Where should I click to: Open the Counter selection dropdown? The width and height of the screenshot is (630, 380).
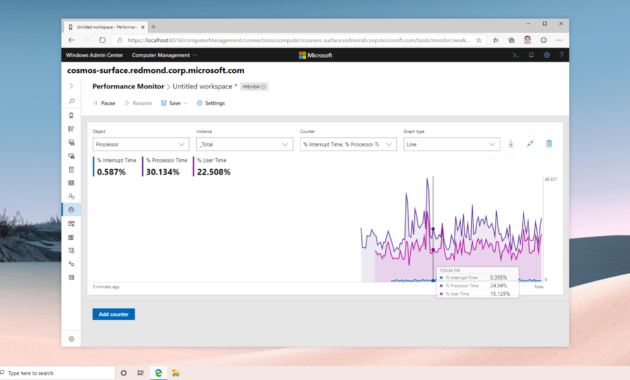(x=348, y=144)
